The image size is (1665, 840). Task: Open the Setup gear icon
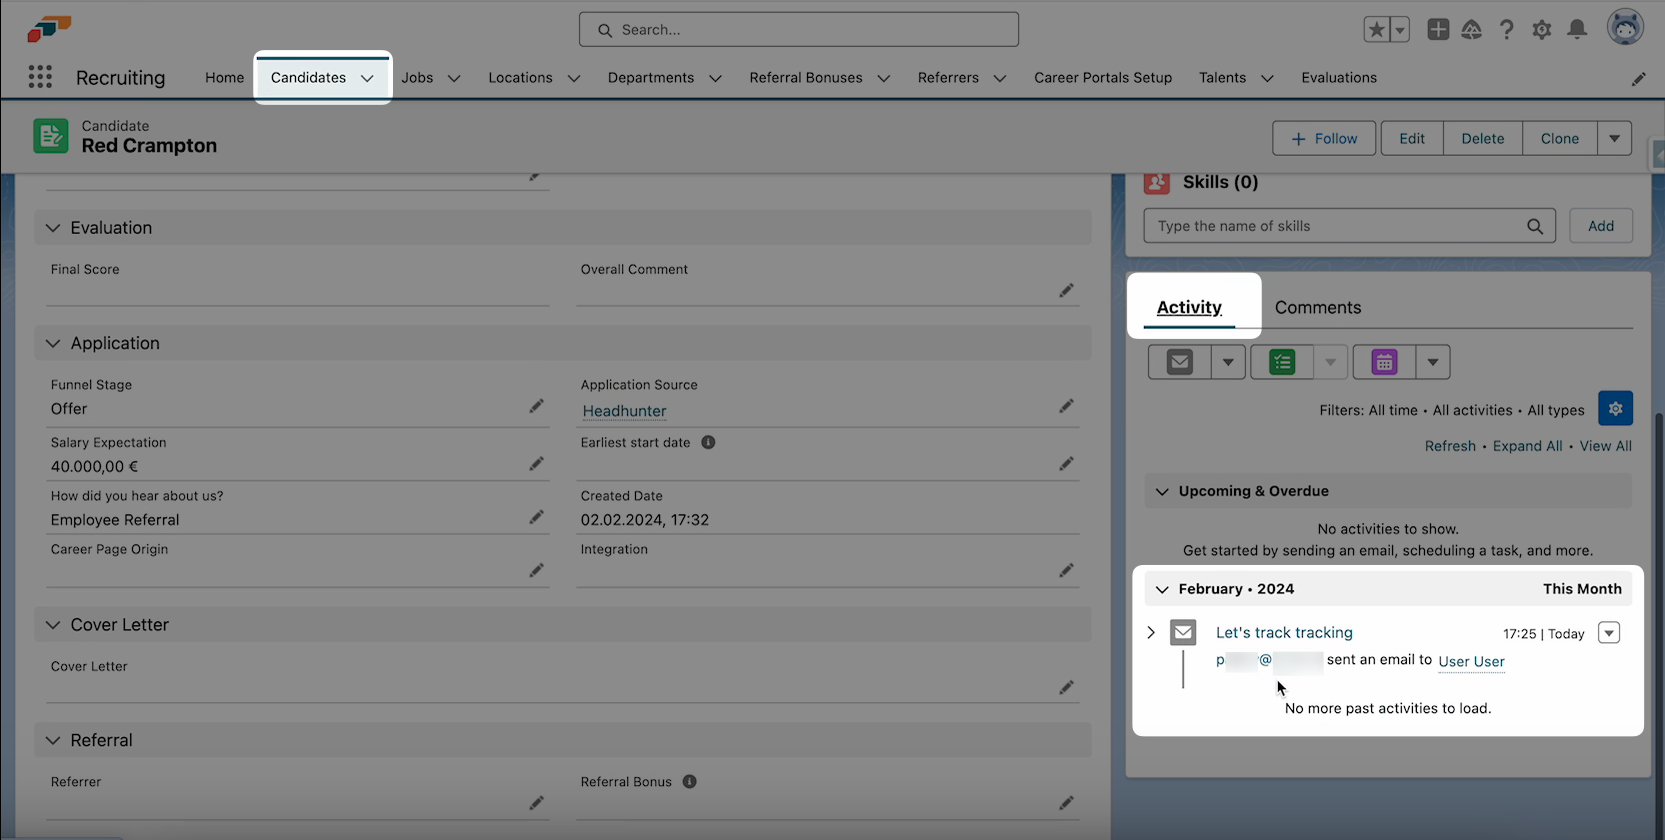1542,30
